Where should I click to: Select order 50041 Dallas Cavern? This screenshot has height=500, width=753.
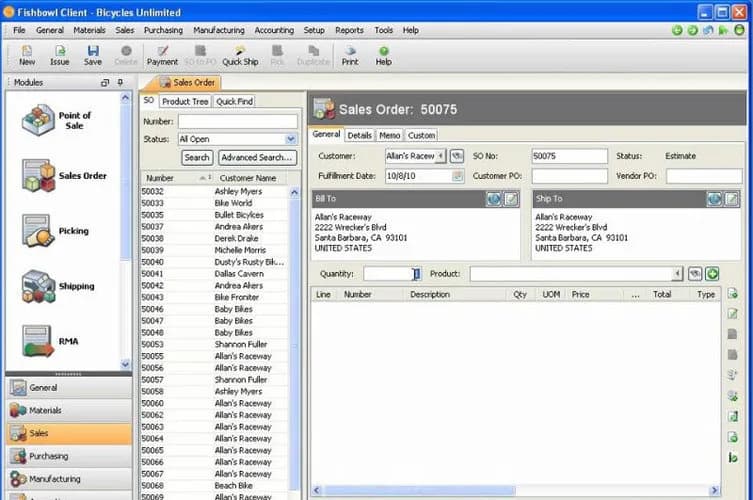click(x=215, y=274)
